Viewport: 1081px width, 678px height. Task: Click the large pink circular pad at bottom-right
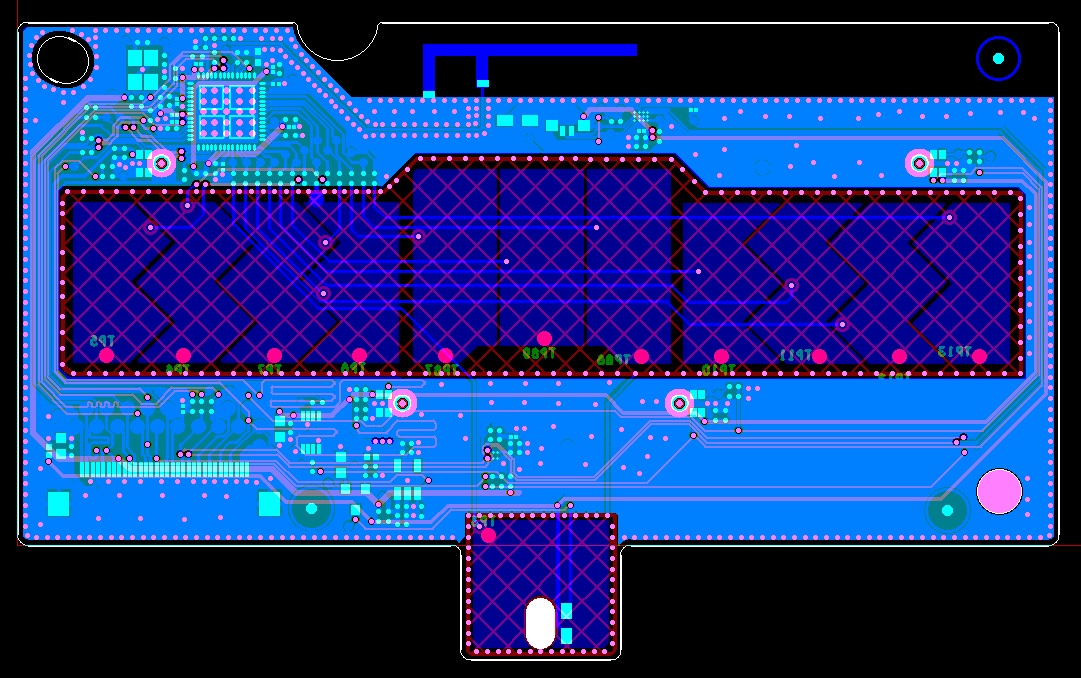tap(998, 491)
